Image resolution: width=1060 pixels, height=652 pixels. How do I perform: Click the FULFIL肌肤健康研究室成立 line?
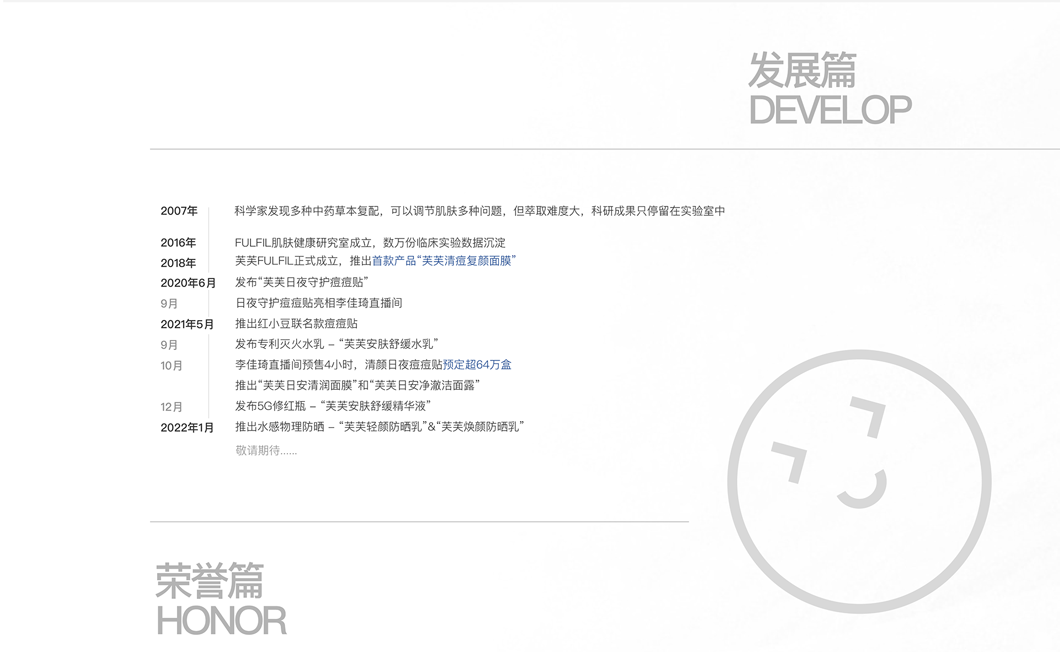(x=370, y=243)
